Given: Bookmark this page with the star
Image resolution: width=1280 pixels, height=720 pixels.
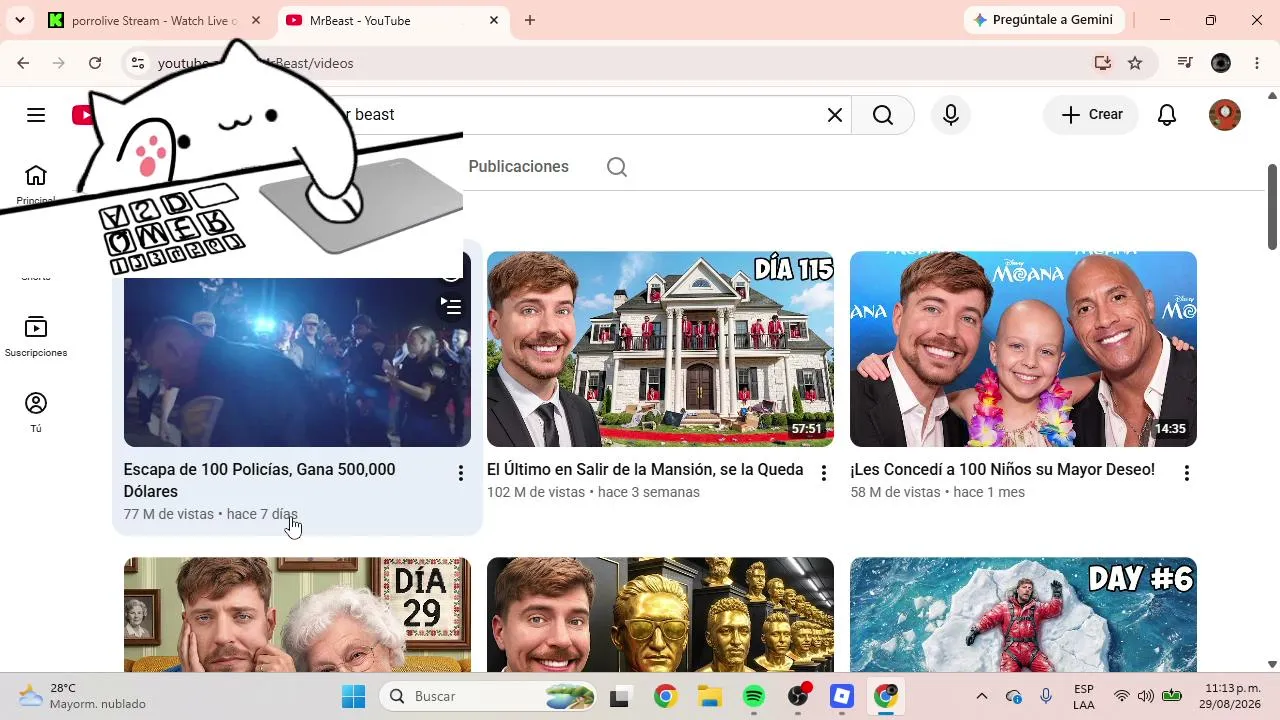Looking at the screenshot, I should (x=1135, y=63).
